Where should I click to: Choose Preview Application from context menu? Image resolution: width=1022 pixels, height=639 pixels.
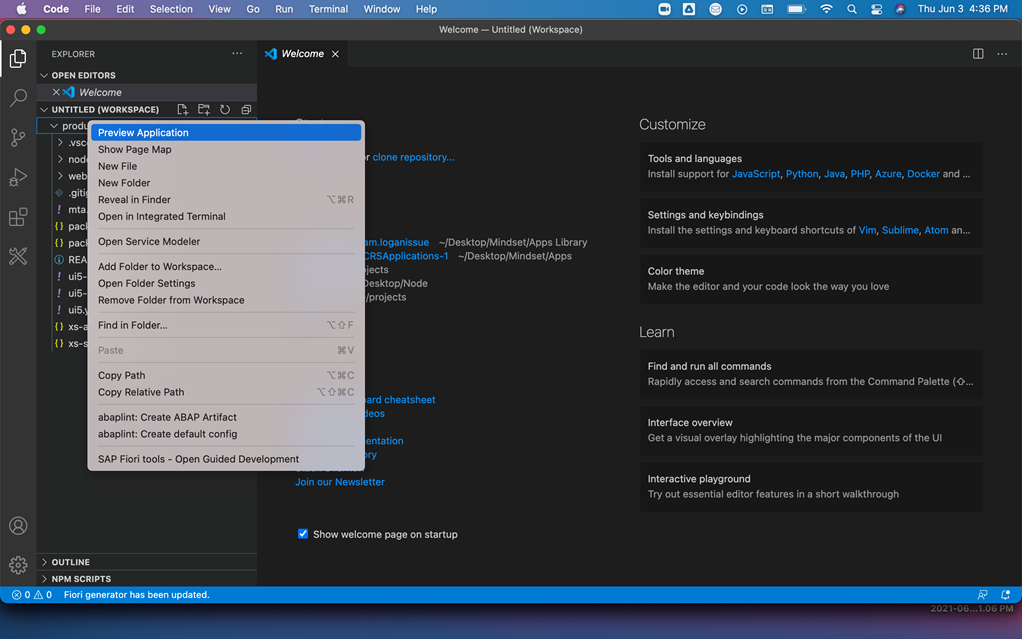[x=226, y=132]
